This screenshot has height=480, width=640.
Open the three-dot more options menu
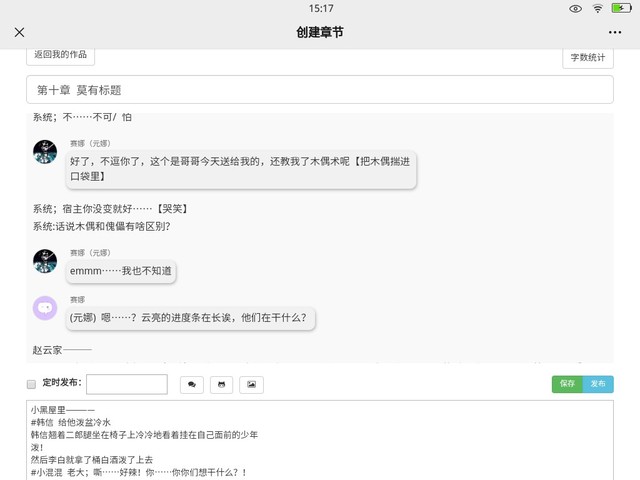614,32
